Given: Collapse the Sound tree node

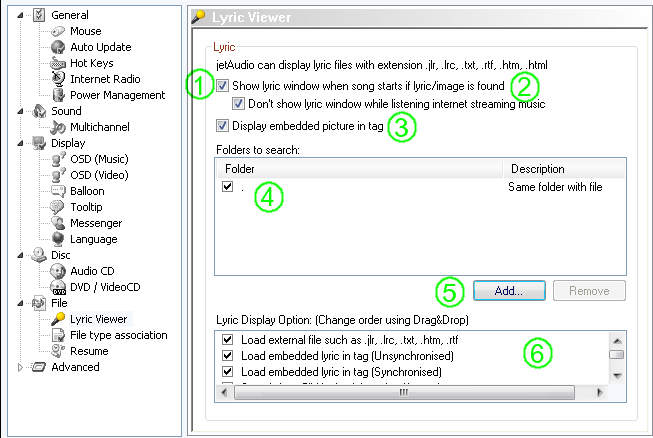Looking at the screenshot, I should [x=20, y=112].
